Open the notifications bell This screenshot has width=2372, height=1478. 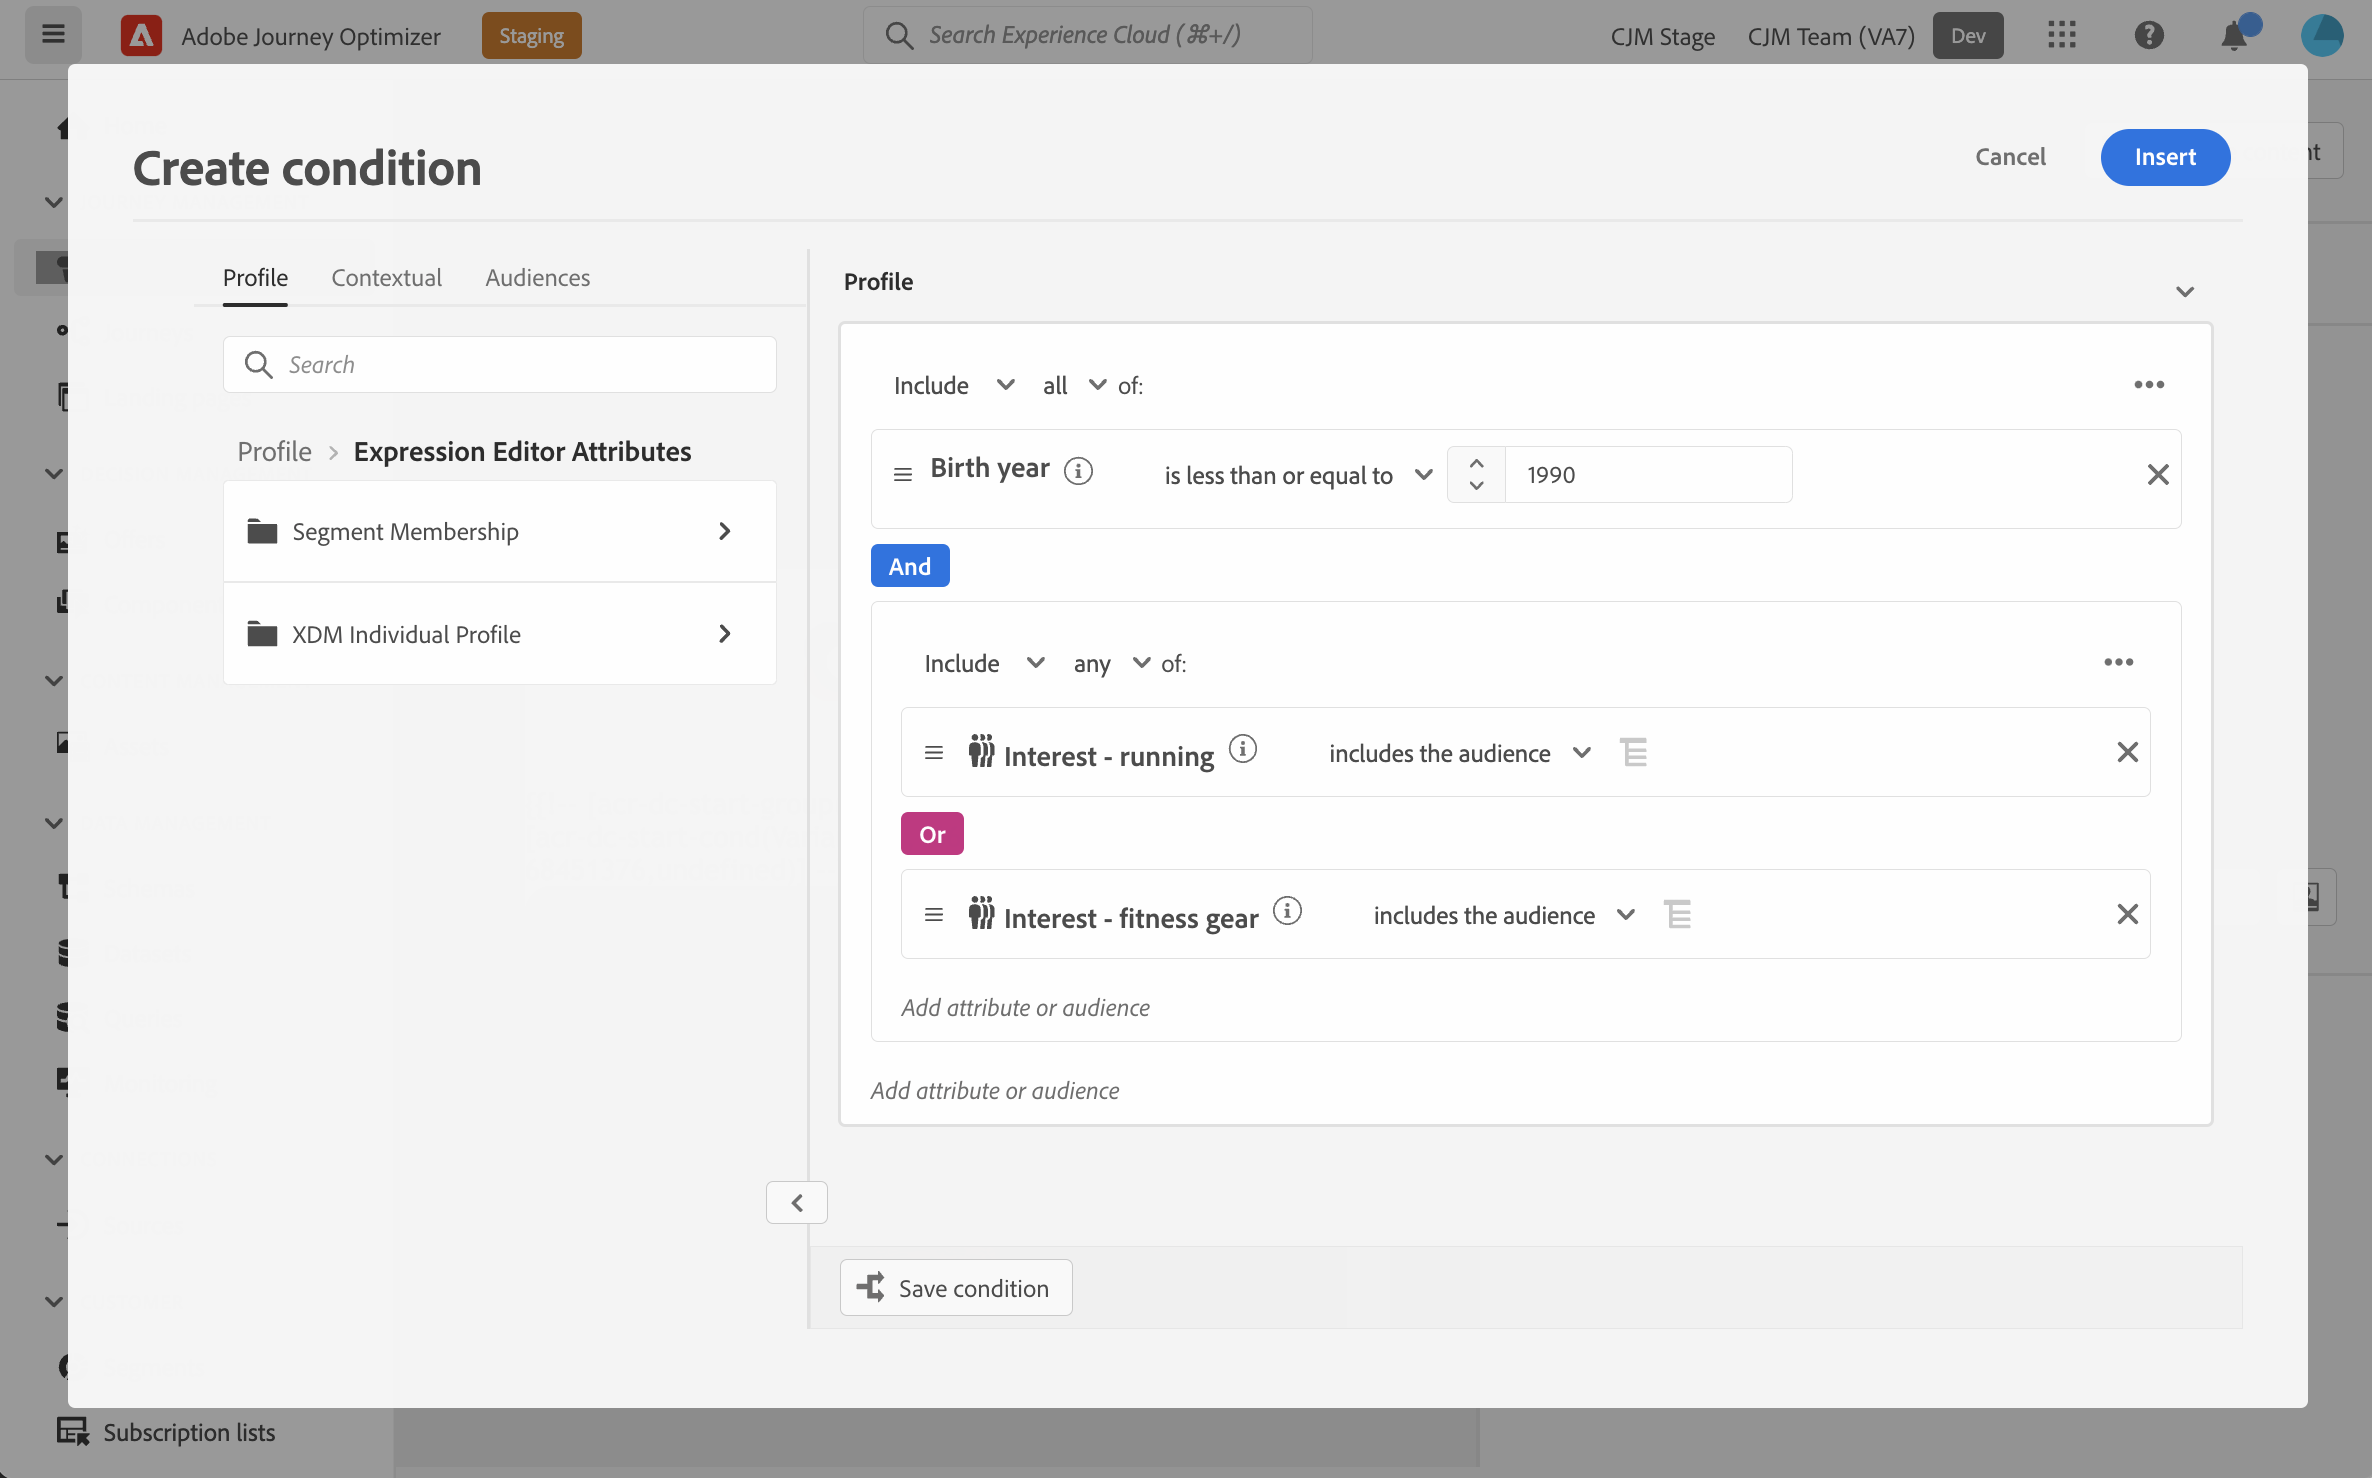point(2233,36)
